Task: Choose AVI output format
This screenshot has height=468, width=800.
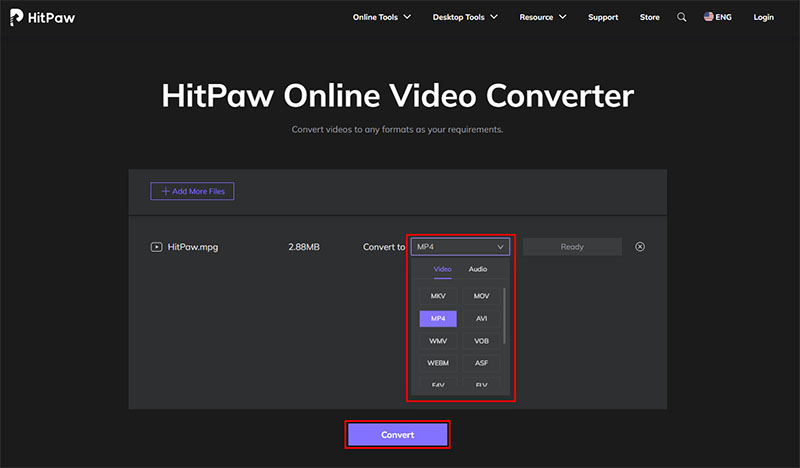Action: tap(481, 318)
